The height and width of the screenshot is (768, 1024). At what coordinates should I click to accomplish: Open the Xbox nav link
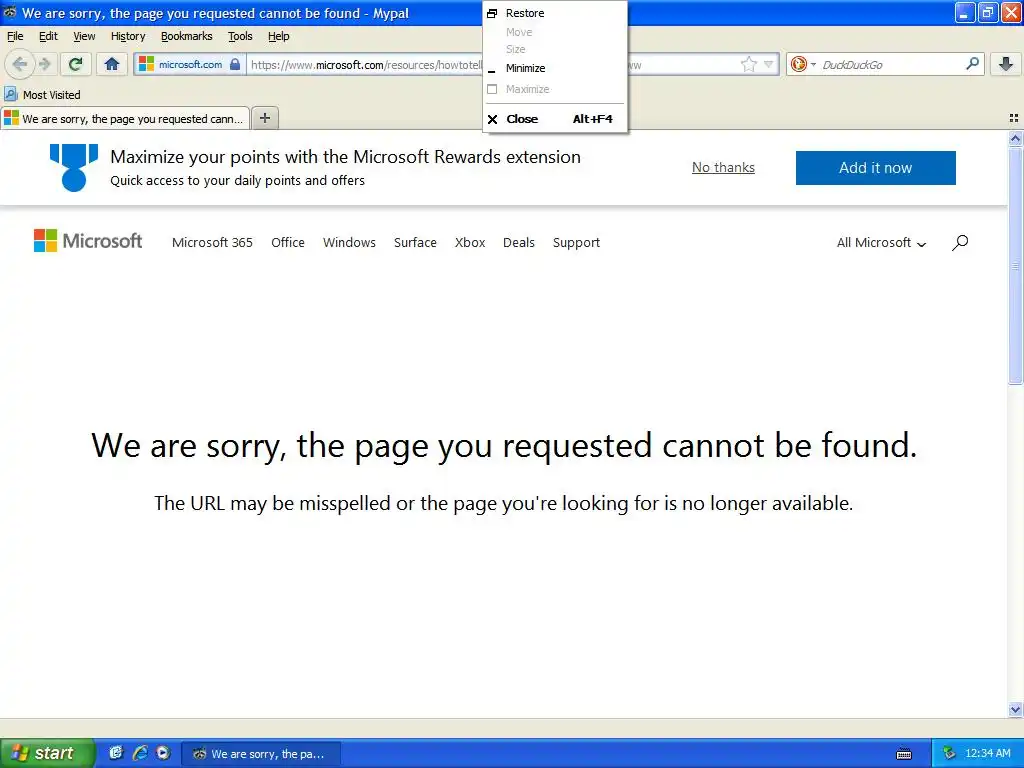coord(470,242)
